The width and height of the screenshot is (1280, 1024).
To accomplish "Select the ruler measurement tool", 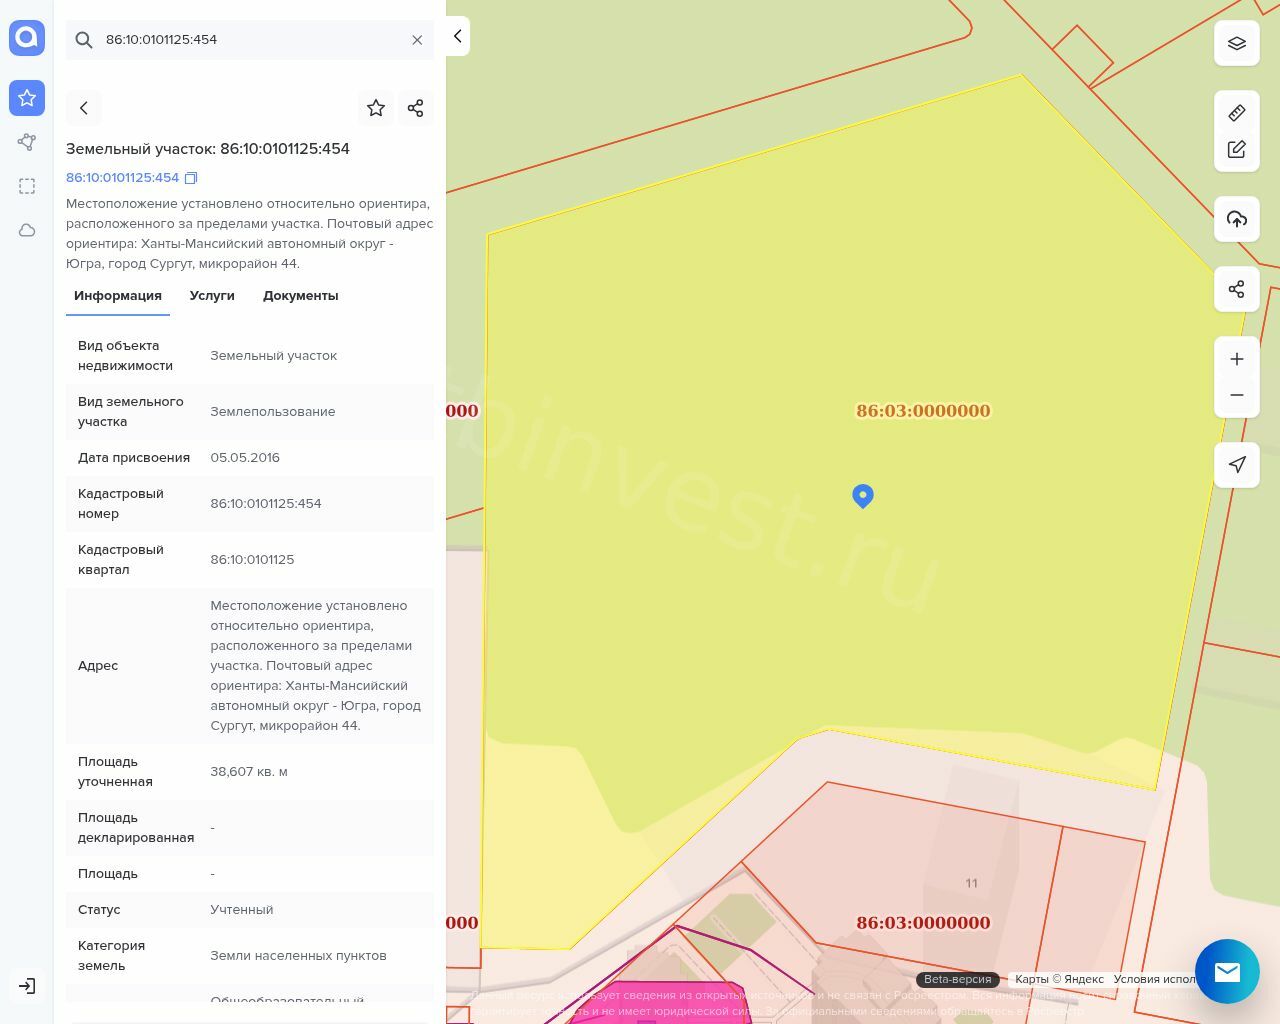I will (x=1237, y=113).
